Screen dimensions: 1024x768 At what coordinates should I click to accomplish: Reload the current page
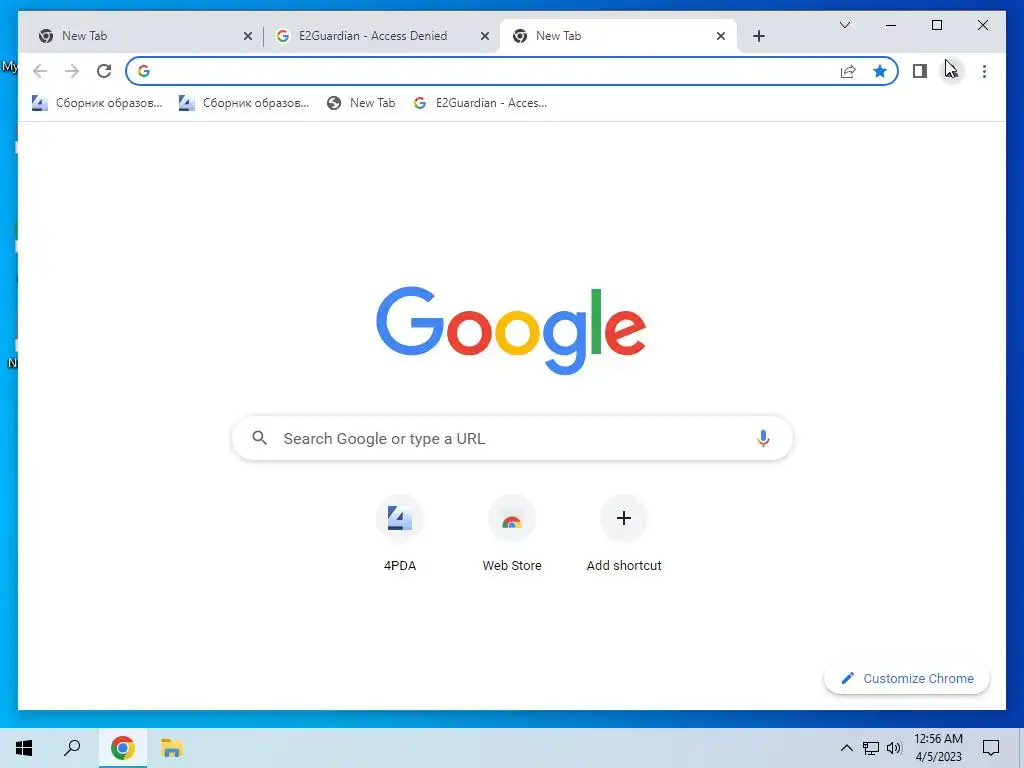[x=104, y=71]
